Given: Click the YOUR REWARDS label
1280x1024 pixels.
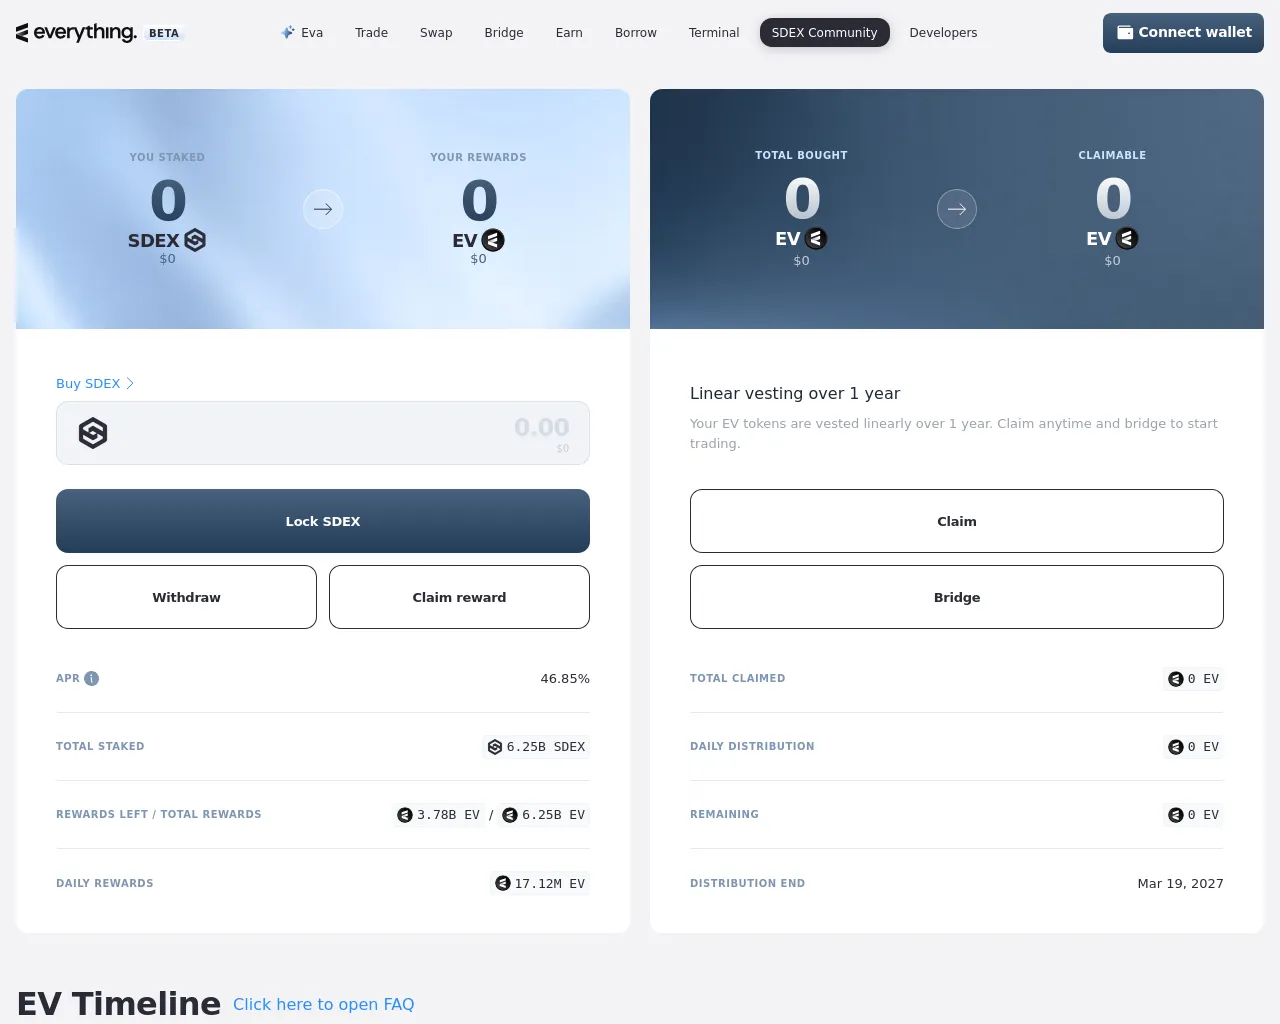Looking at the screenshot, I should [x=478, y=157].
